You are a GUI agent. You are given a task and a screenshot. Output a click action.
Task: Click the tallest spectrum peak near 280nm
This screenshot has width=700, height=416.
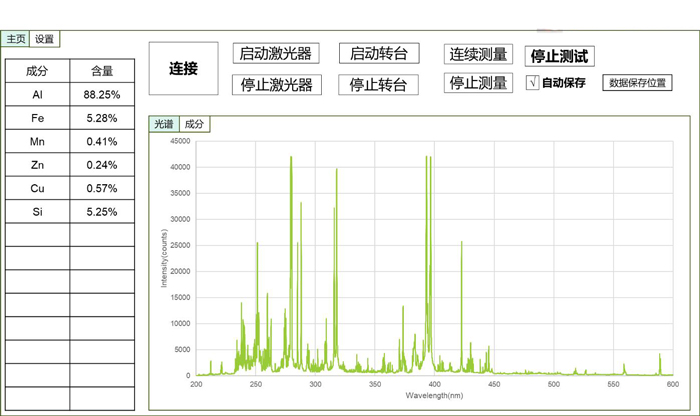click(x=291, y=160)
